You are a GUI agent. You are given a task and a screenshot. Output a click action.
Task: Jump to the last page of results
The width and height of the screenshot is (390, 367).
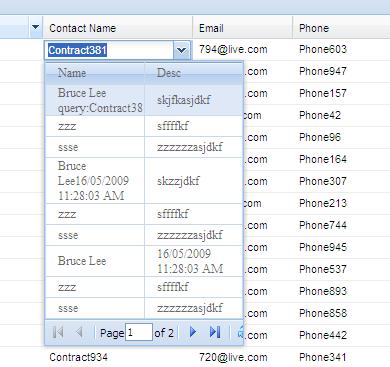[x=215, y=332]
